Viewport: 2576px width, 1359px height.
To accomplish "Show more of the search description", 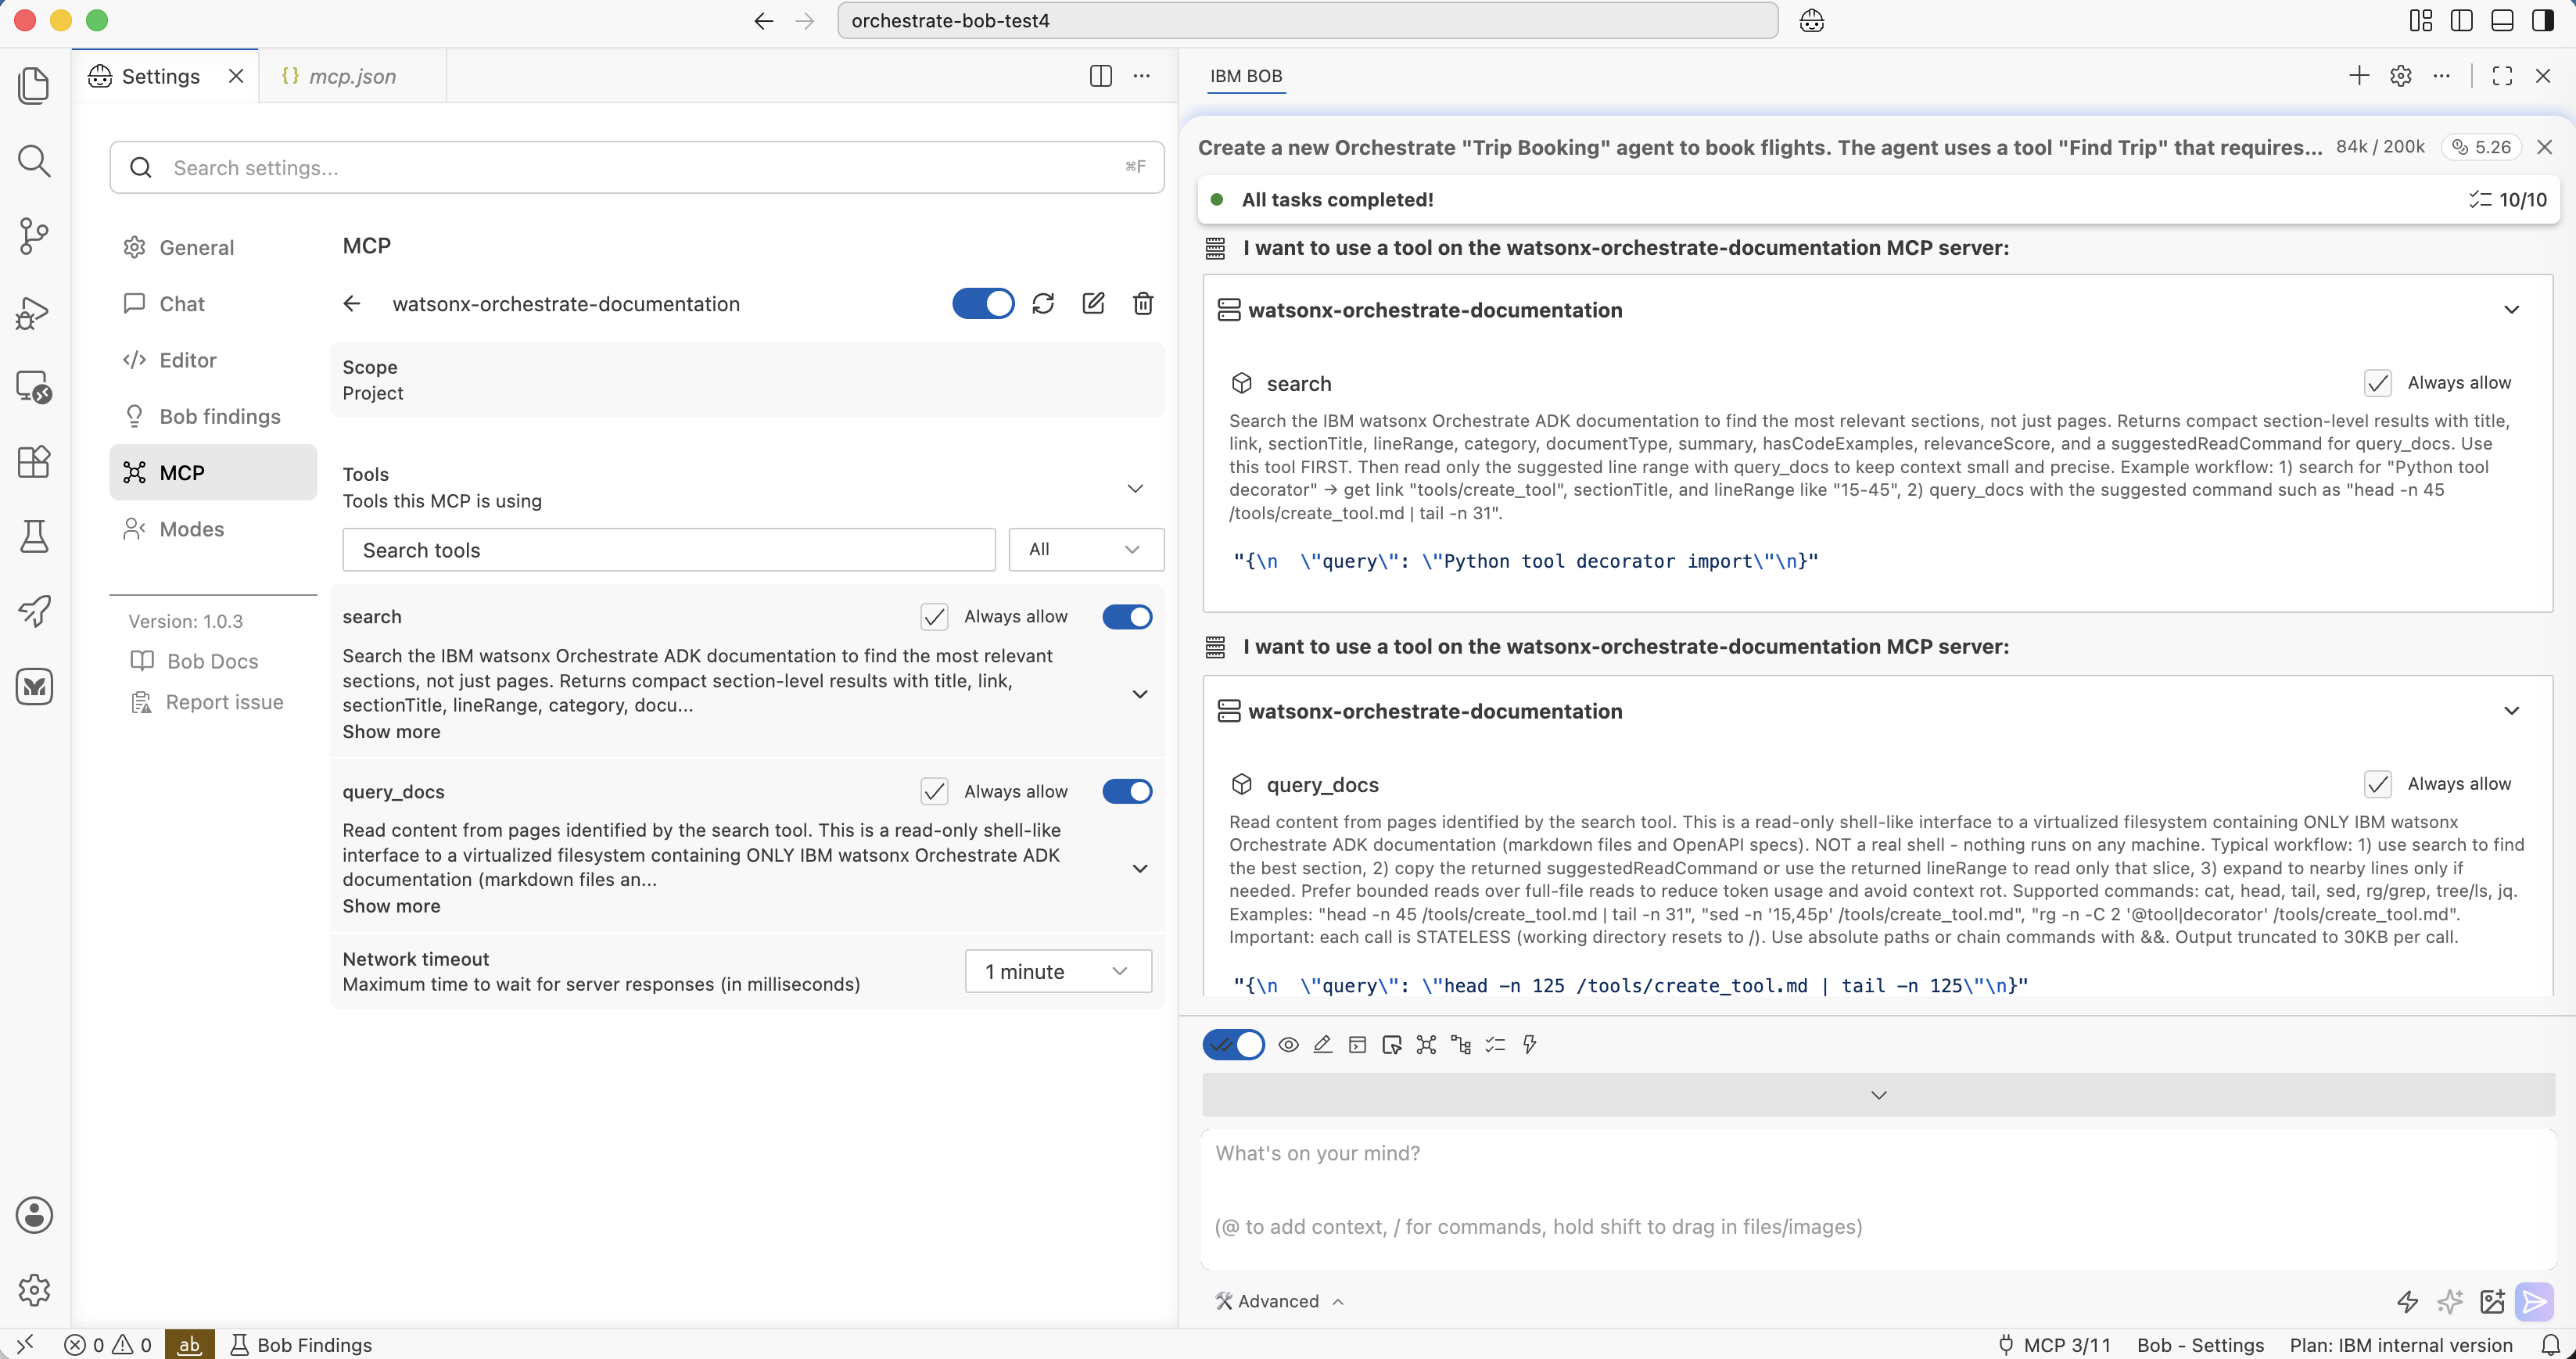I will (391, 731).
